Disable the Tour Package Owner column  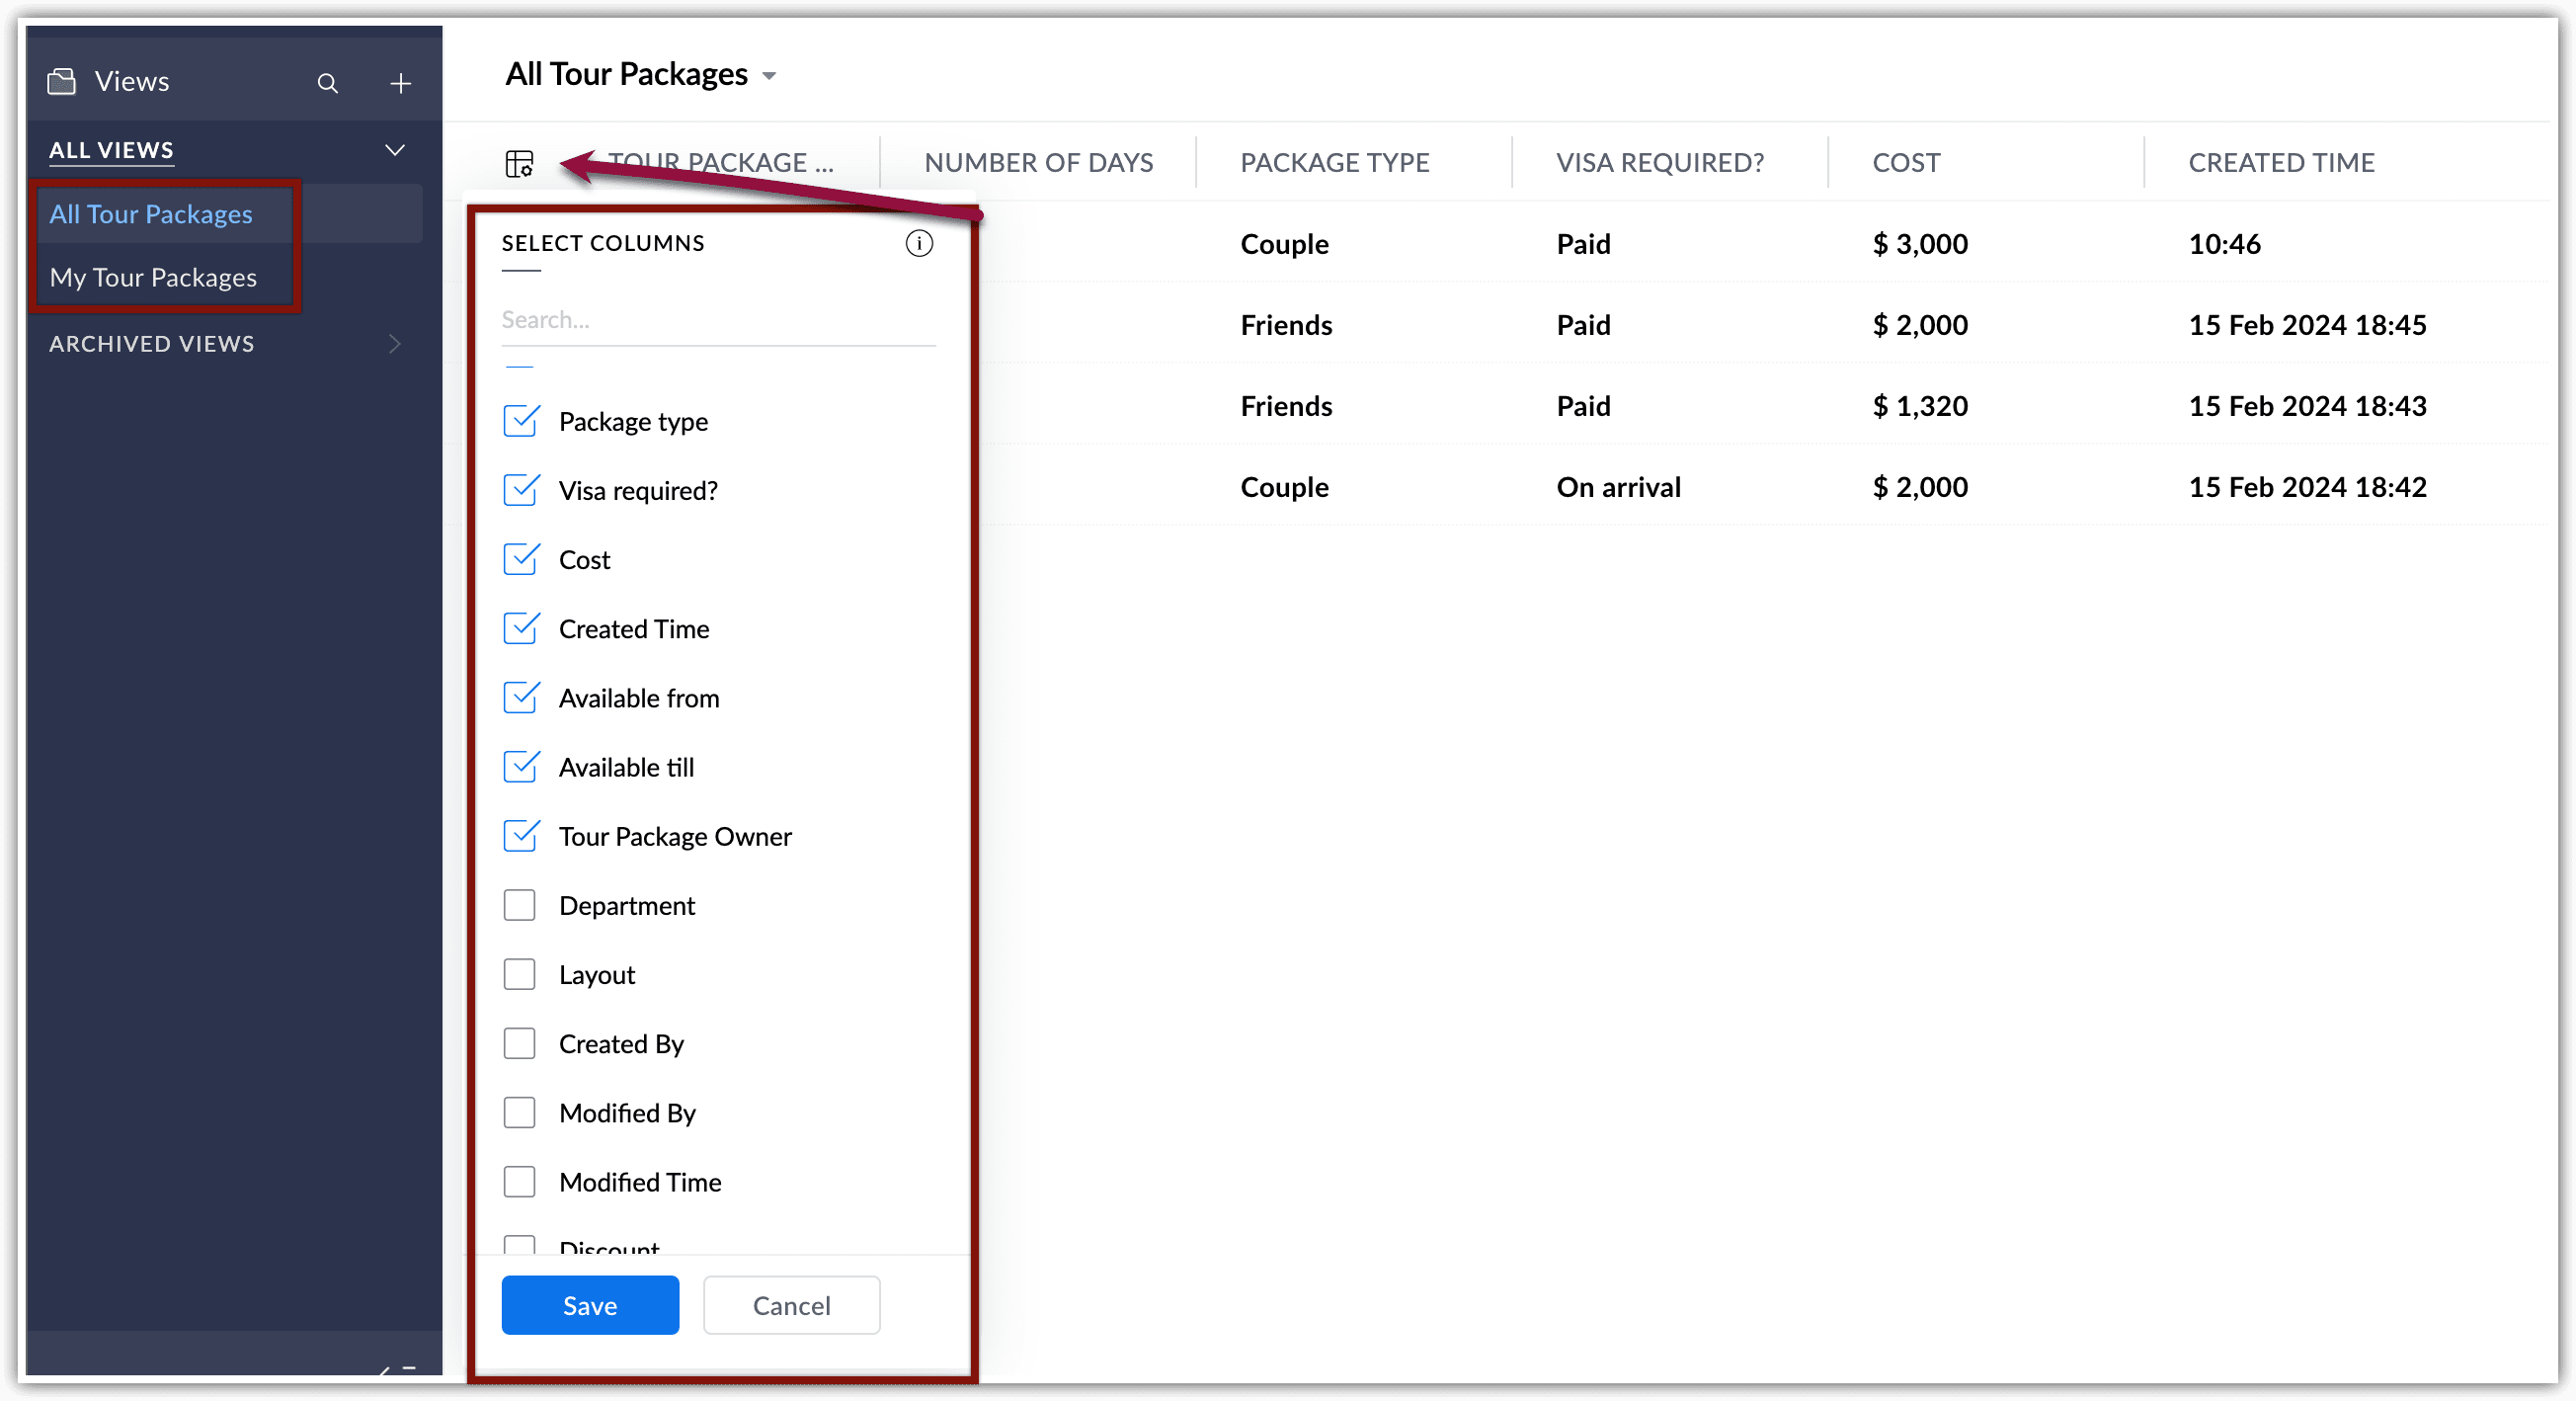click(520, 836)
